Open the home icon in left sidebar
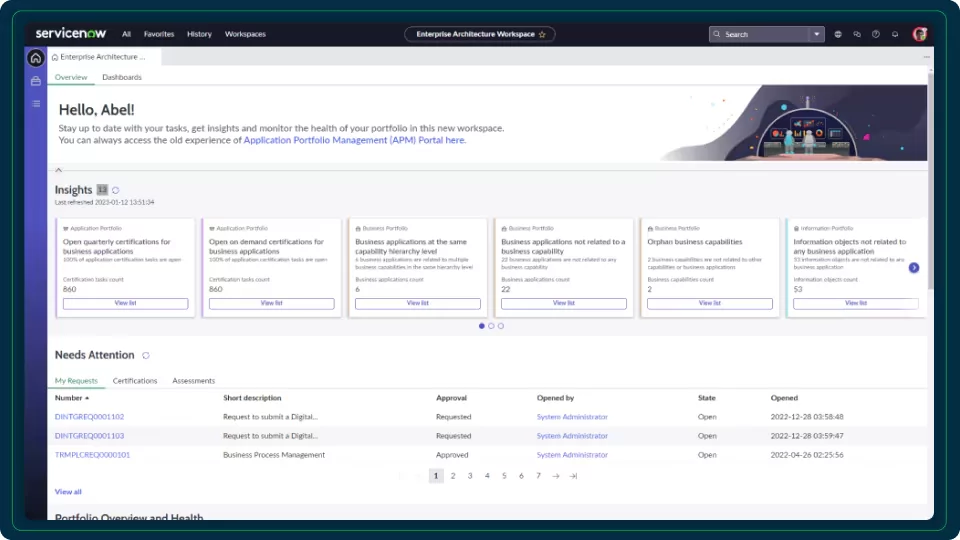Screen dimensions: 960x540 (36, 58)
